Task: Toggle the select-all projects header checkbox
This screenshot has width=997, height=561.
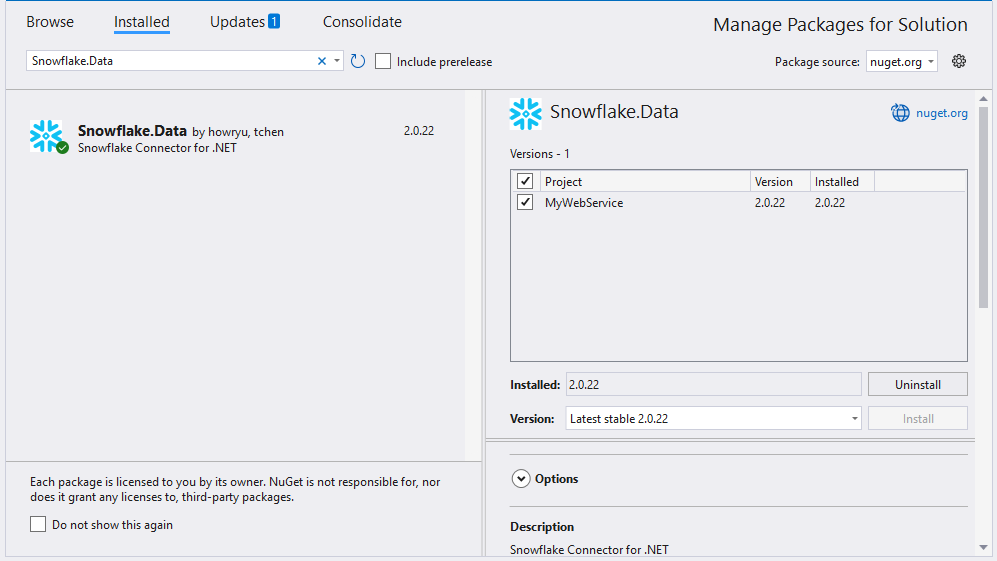Action: tap(525, 181)
